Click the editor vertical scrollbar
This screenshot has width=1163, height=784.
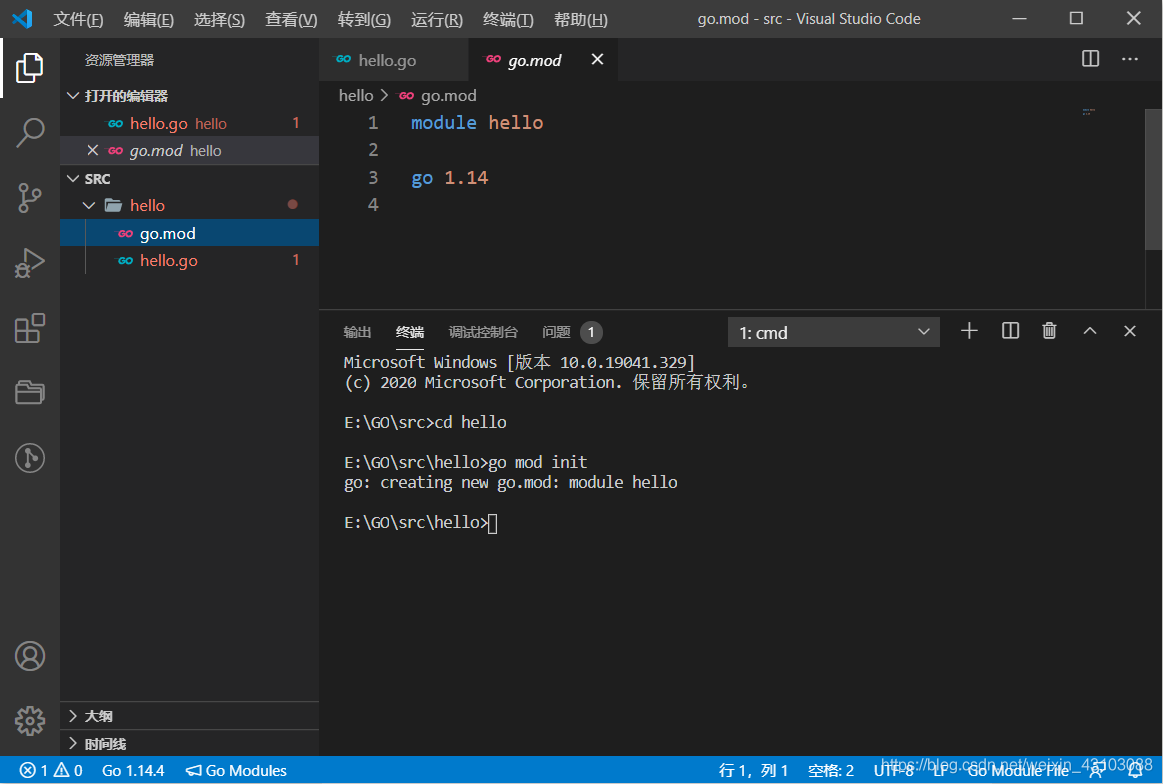[1153, 179]
